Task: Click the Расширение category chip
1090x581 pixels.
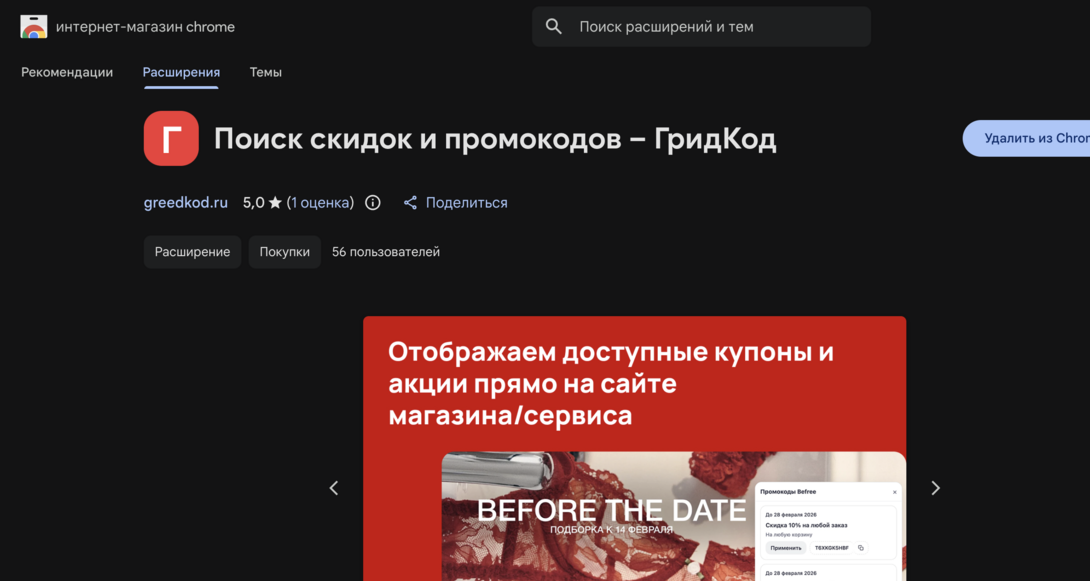Action: pos(193,252)
